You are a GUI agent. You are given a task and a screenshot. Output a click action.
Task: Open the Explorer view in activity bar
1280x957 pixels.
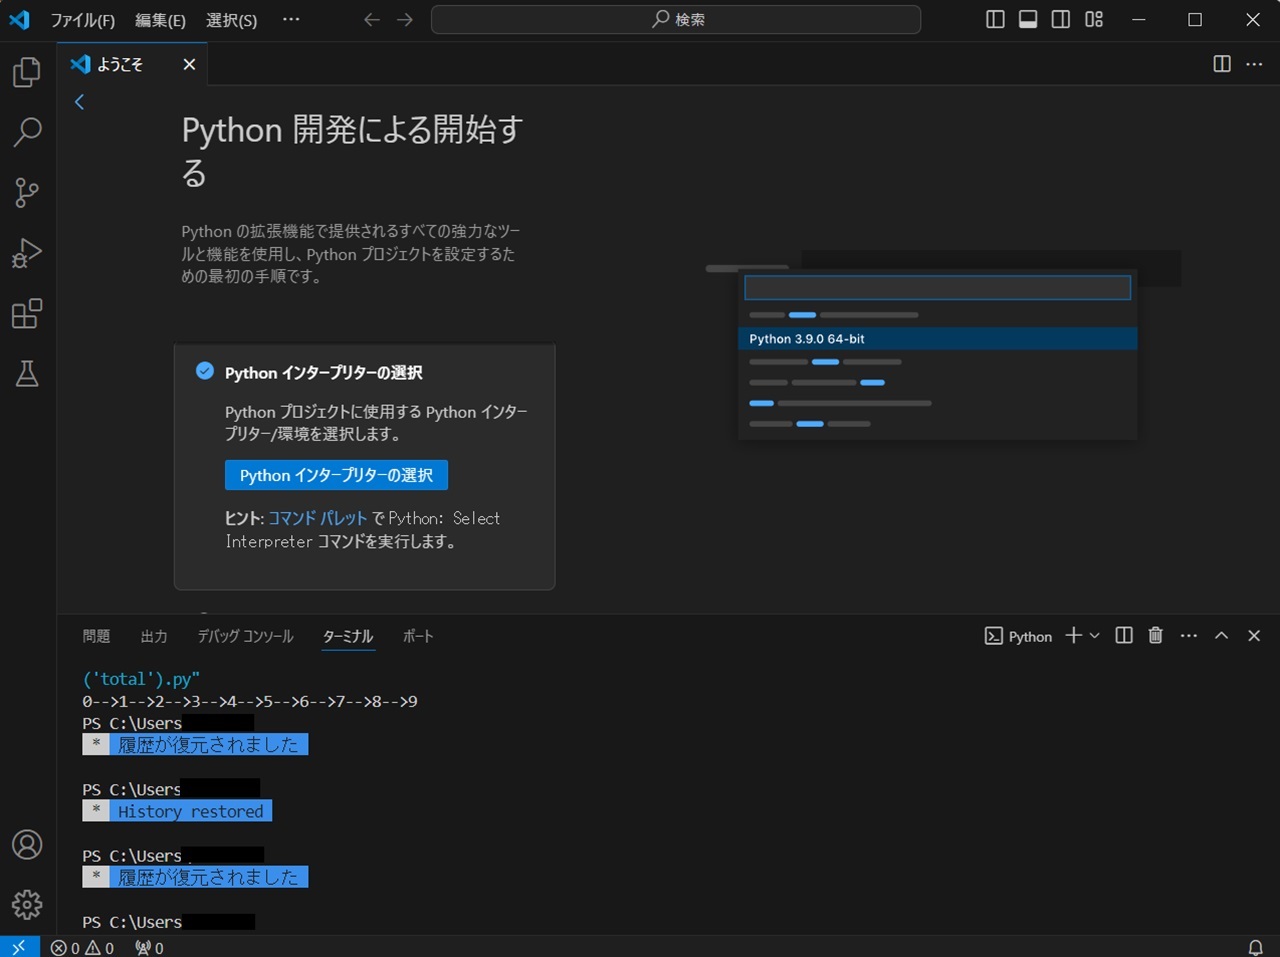[27, 72]
